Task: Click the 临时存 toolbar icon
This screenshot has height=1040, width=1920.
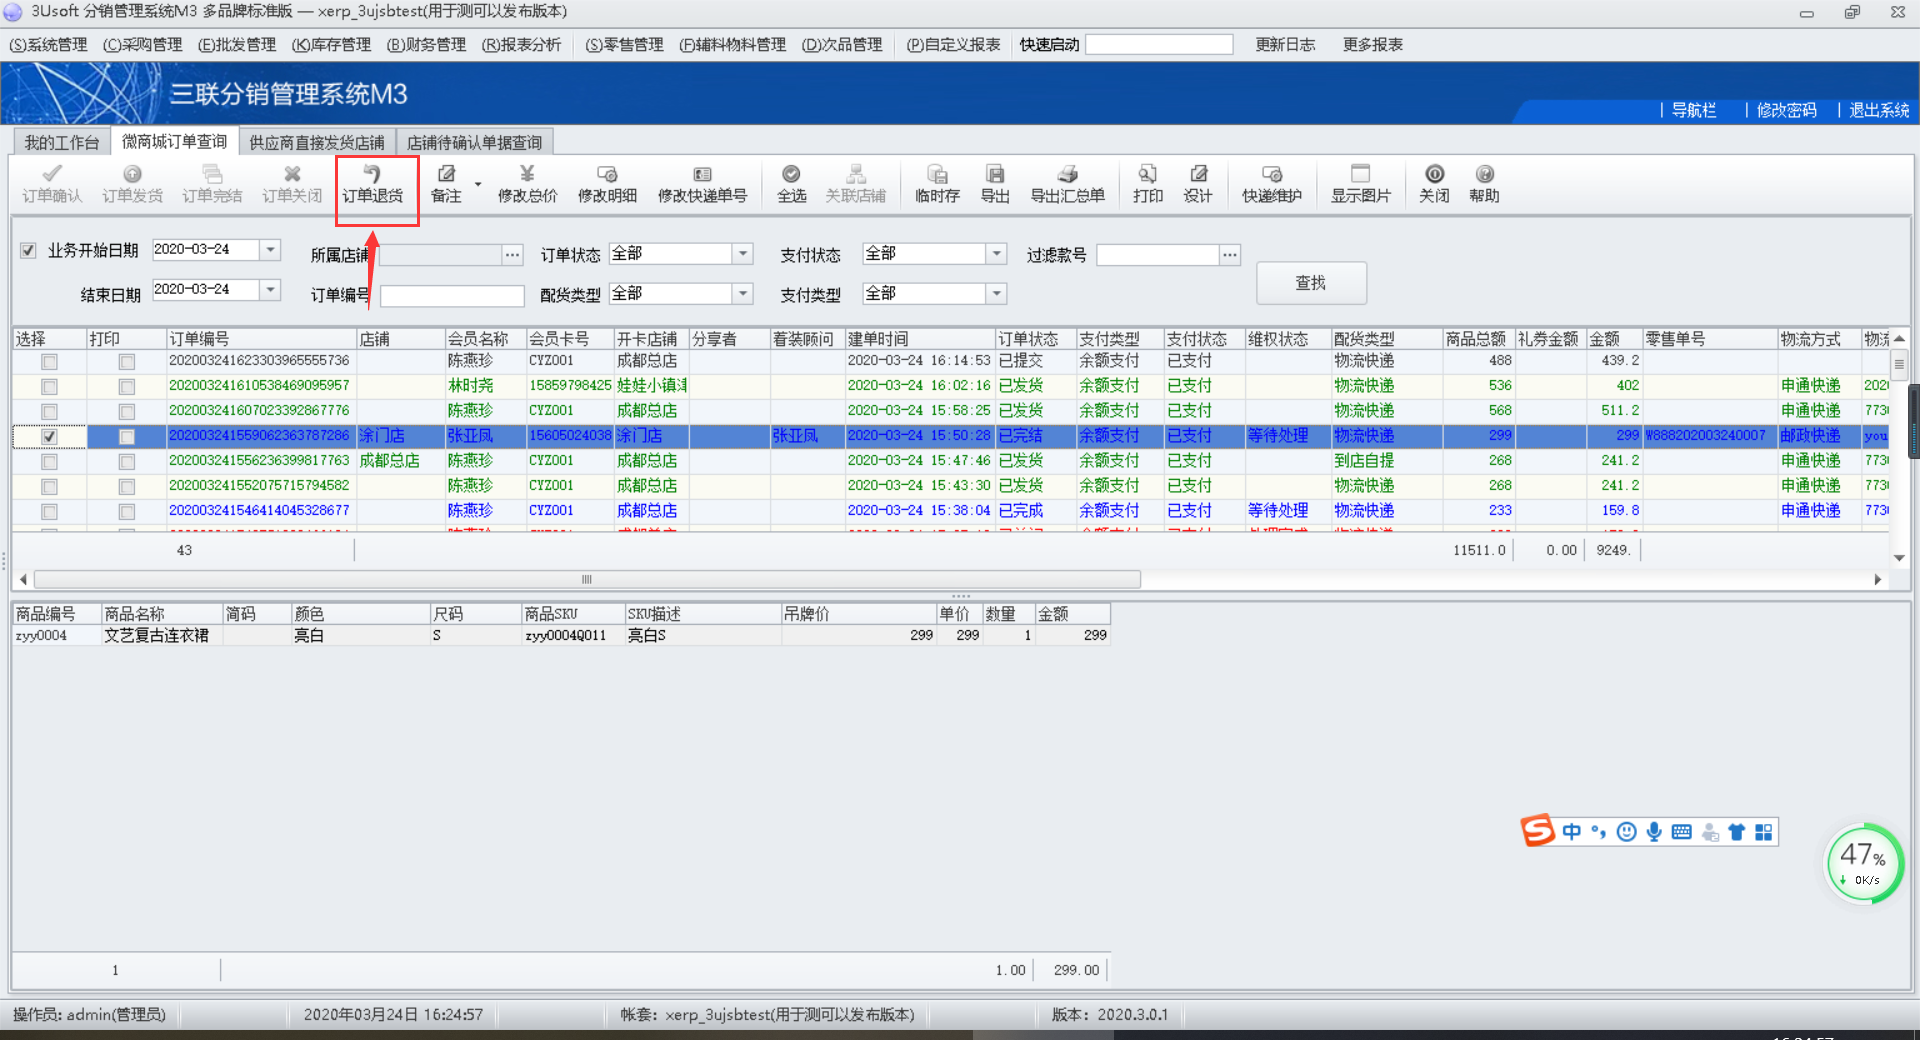Action: coord(937,184)
